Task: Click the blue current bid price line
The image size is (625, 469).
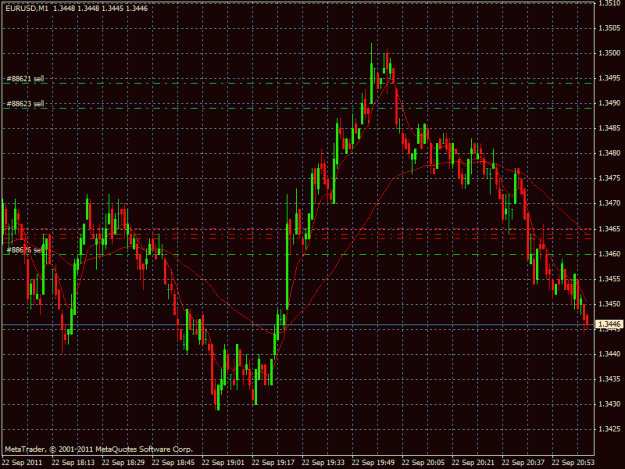Action: 299,325
